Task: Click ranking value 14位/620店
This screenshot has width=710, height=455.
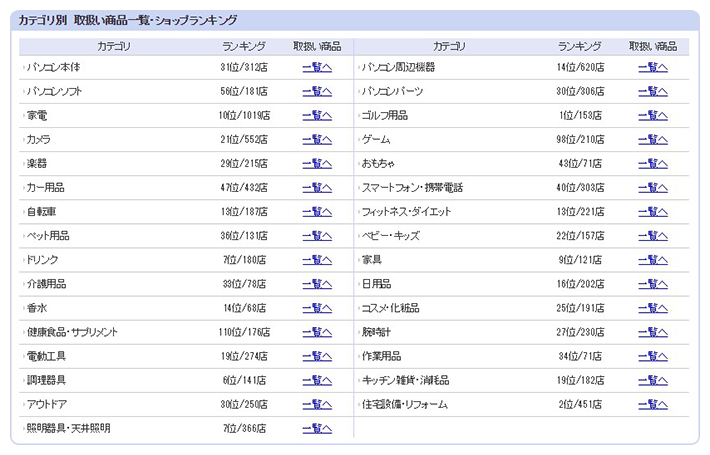Action: point(580,67)
